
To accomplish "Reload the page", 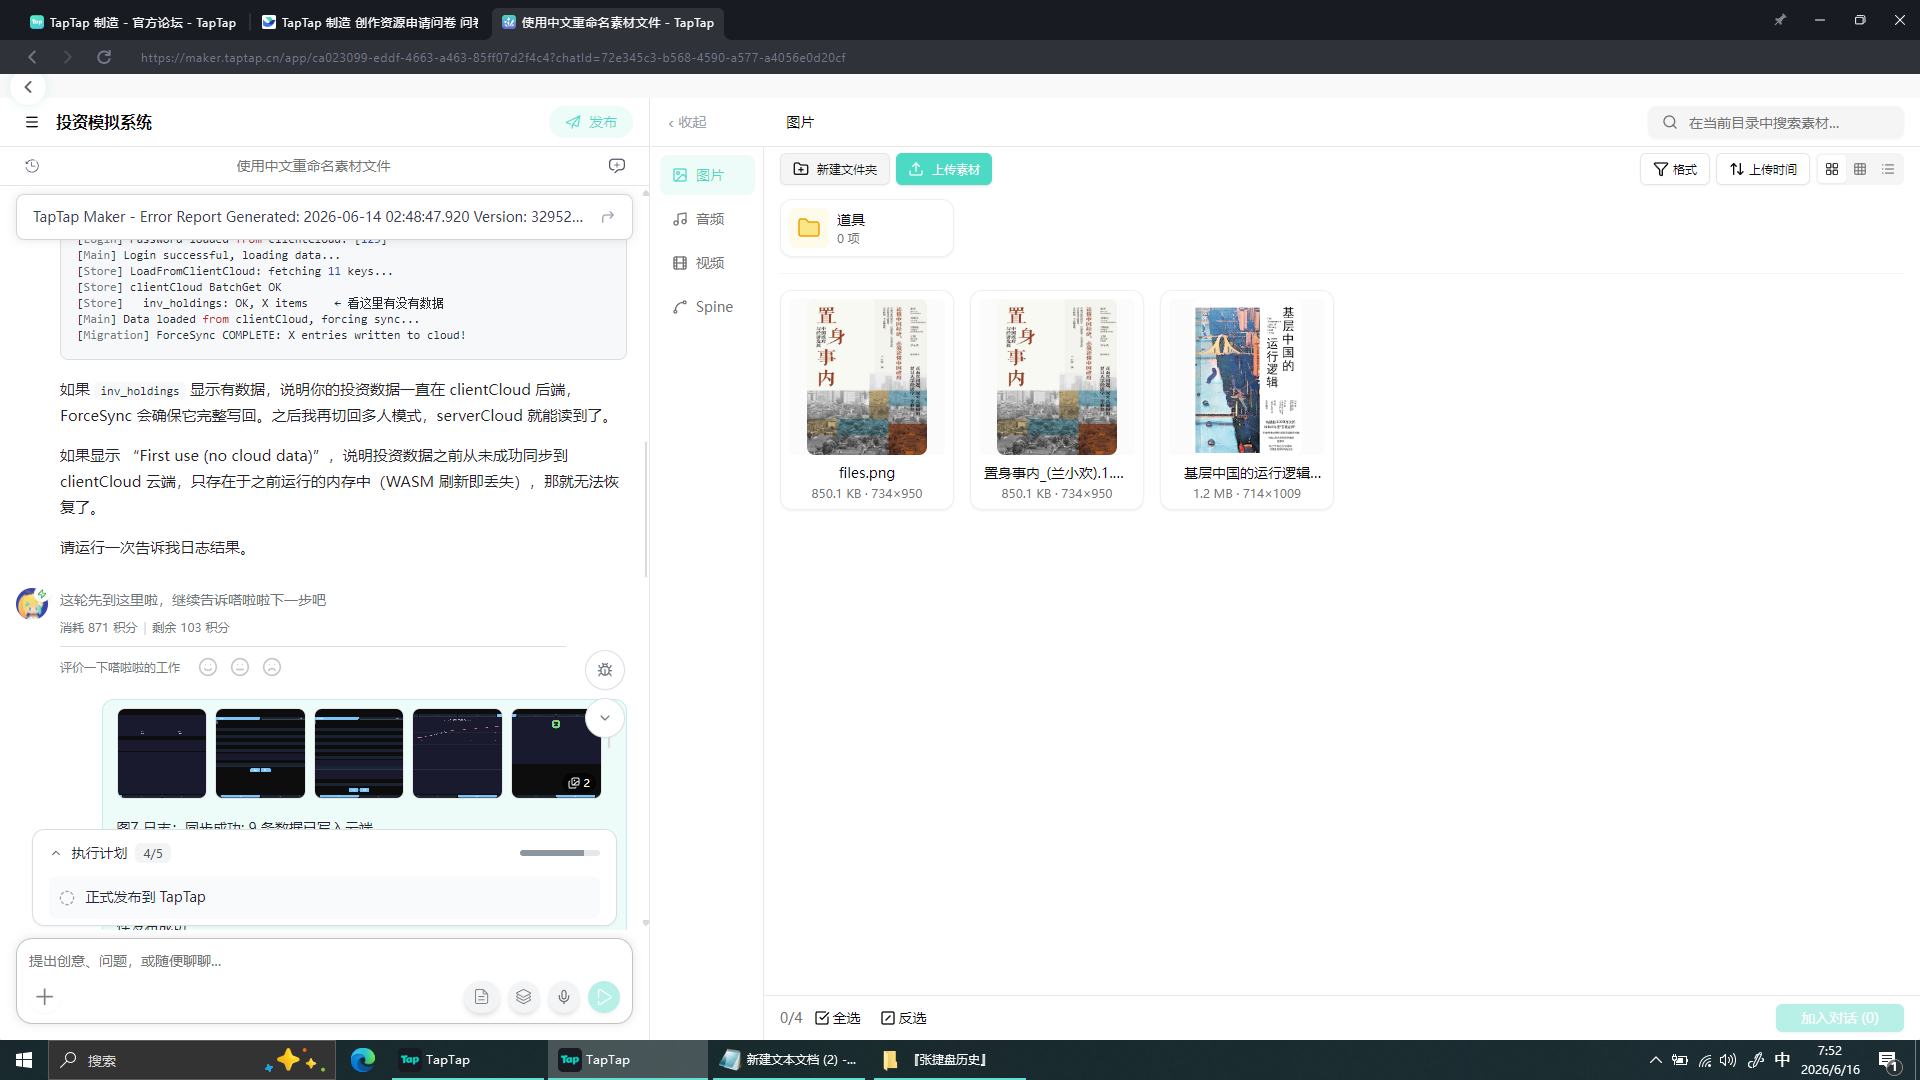I will tap(104, 57).
